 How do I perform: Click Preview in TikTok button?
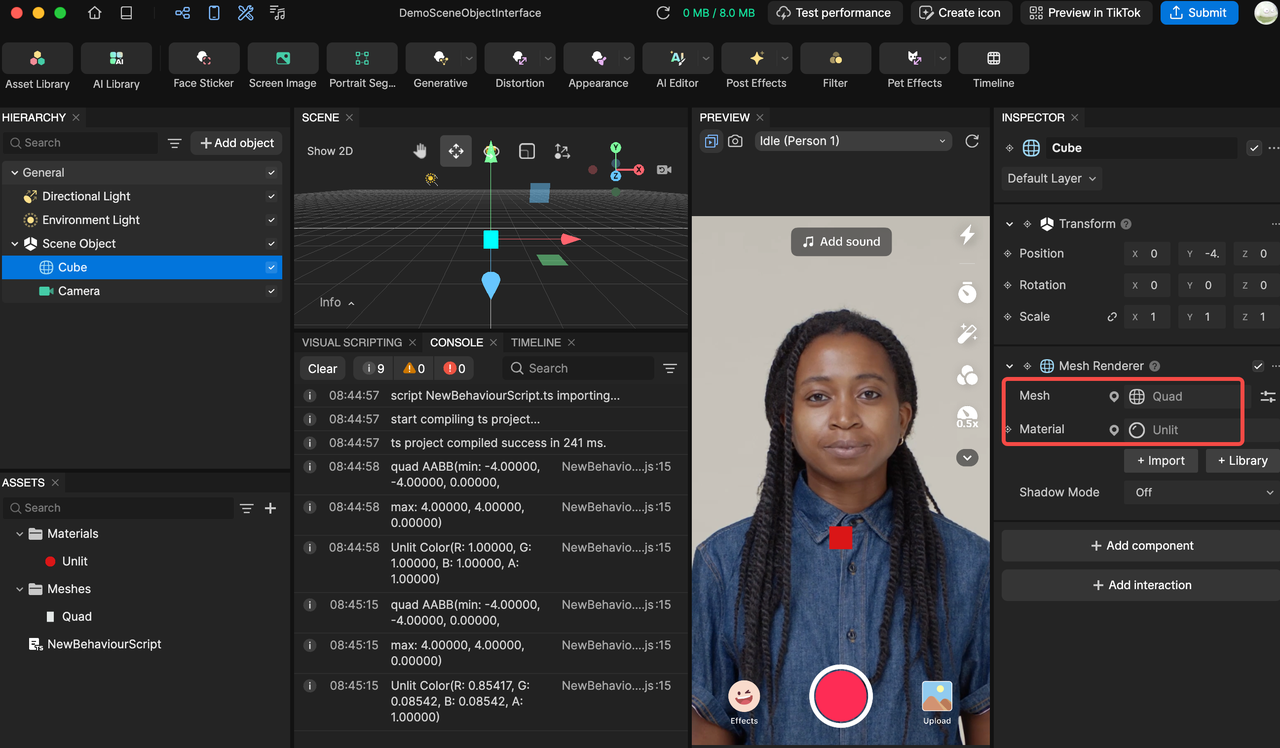coord(1086,13)
